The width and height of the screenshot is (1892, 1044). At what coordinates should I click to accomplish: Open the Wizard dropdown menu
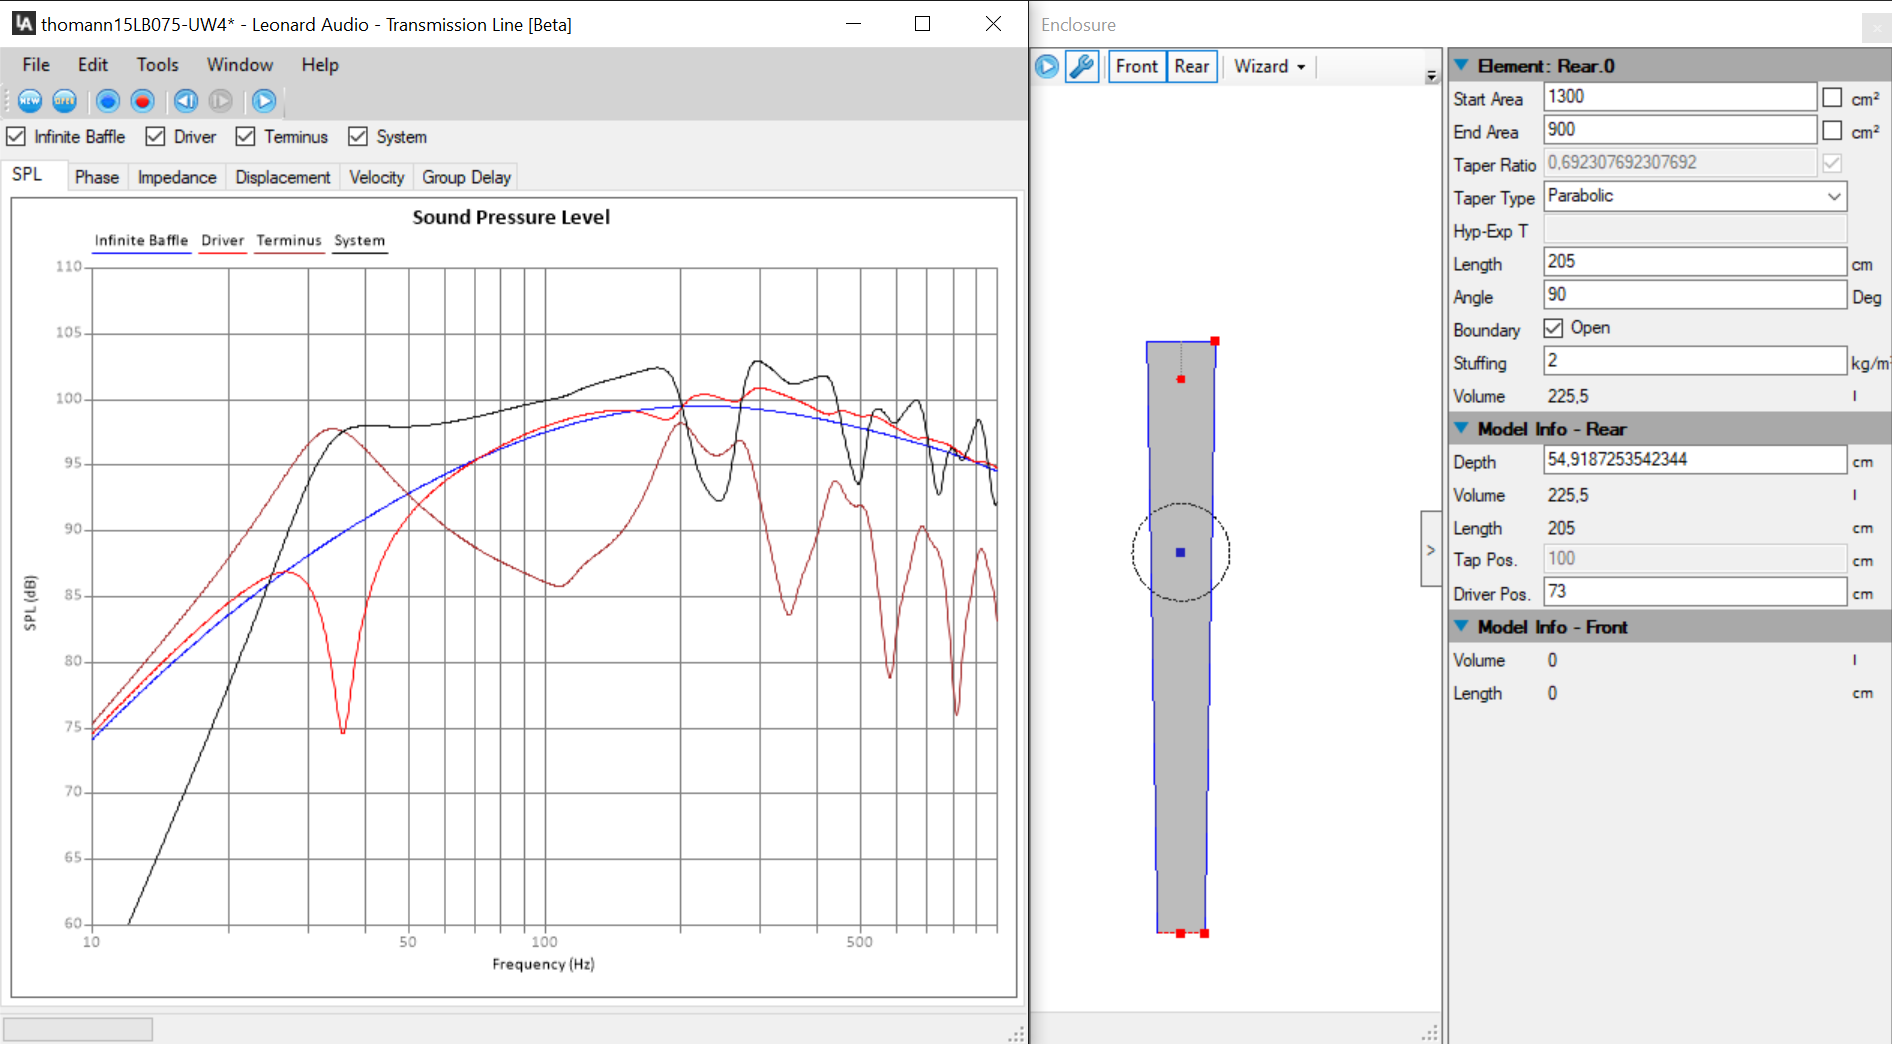(x=1269, y=67)
